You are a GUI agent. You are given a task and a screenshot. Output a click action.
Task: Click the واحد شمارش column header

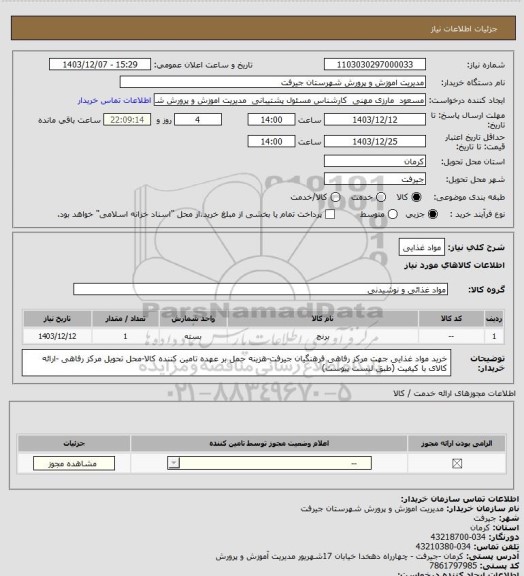point(193,318)
